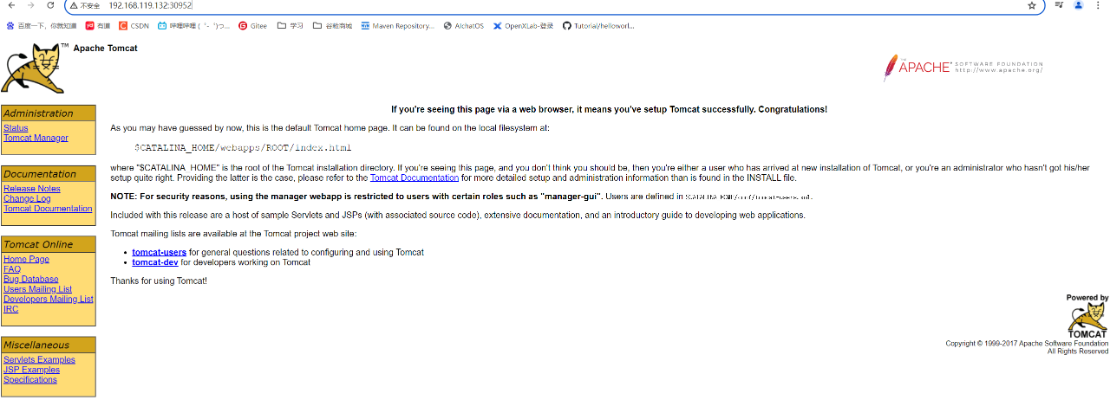Open the Home Page link under Tomcat Online
This screenshot has width=1119, height=409.
click(x=26, y=259)
